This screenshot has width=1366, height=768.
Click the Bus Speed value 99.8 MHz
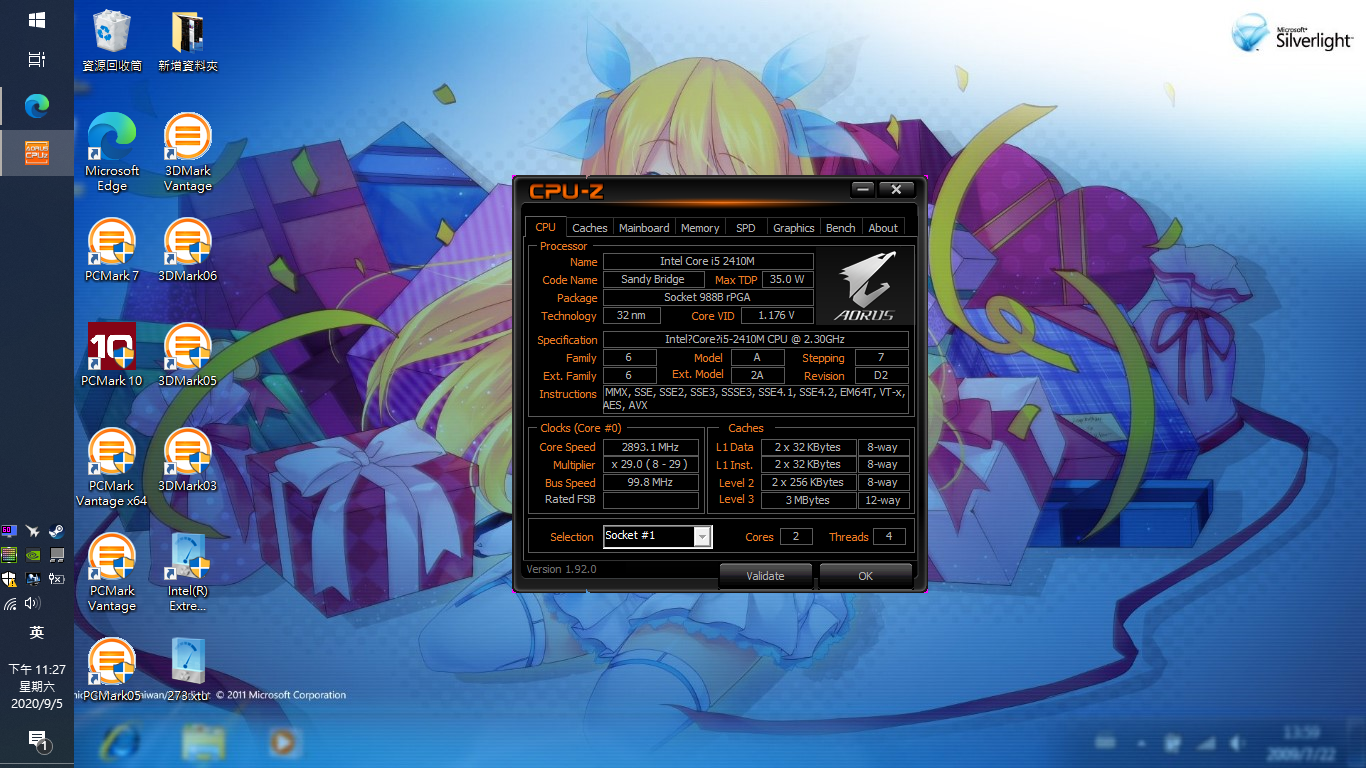[x=651, y=483]
